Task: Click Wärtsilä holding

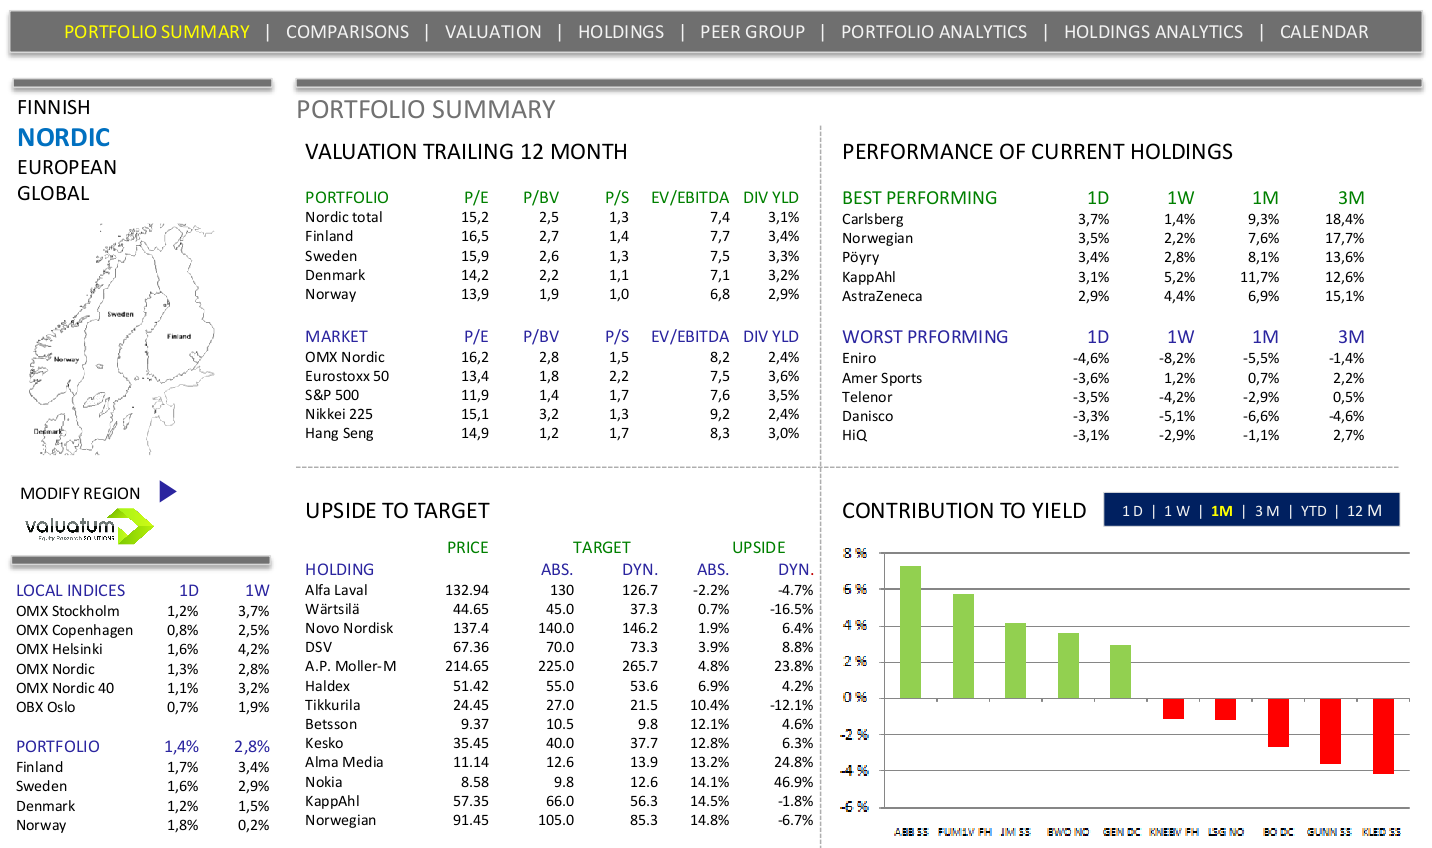Action: pyautogui.click(x=332, y=609)
